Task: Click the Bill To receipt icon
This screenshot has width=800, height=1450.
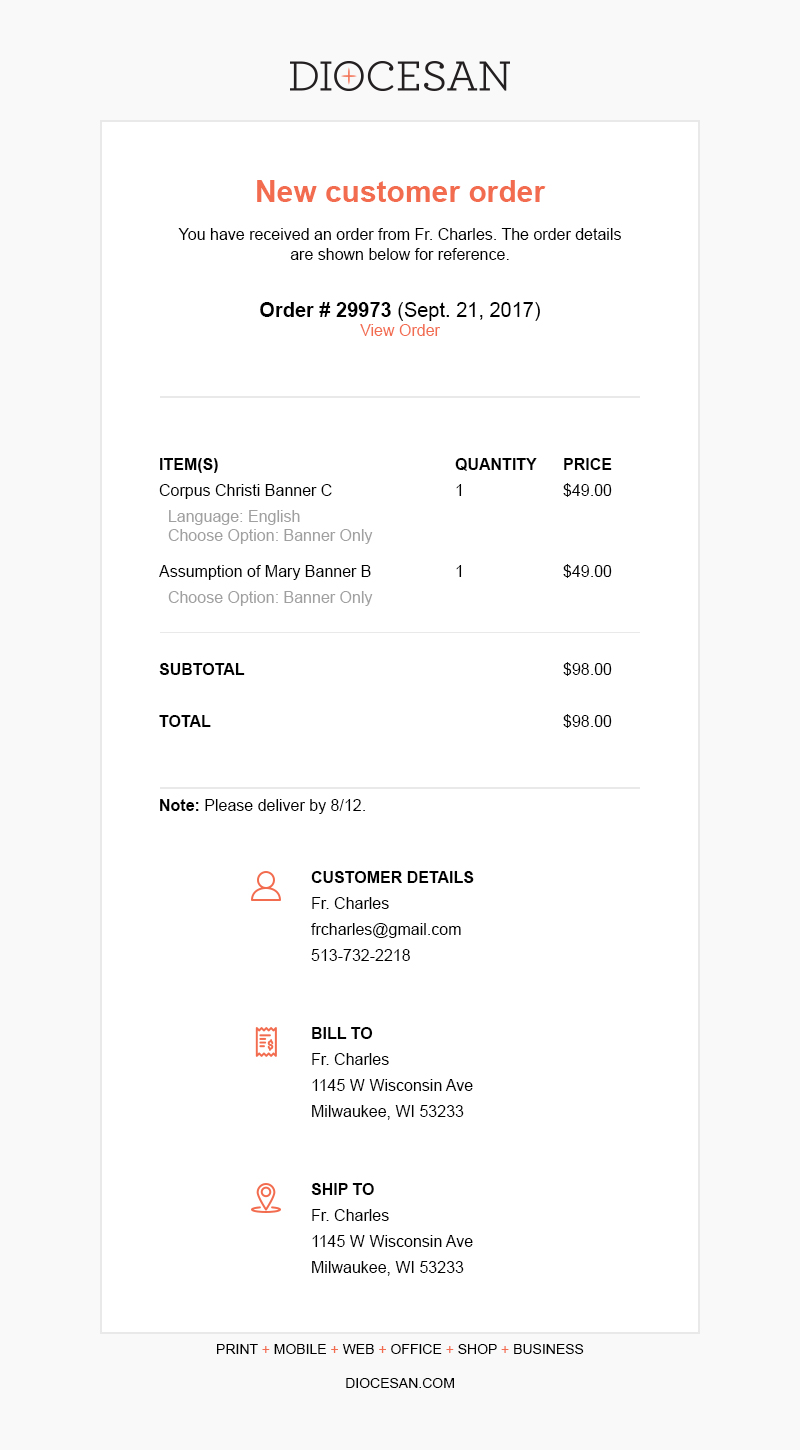Action: click(x=266, y=1042)
